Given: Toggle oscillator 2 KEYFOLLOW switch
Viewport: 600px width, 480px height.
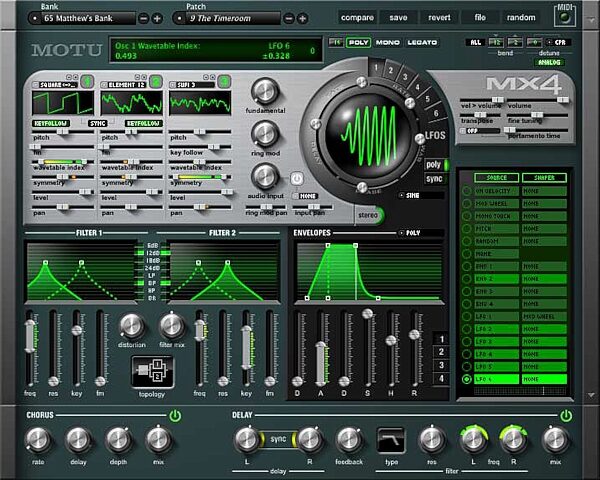Looking at the screenshot, I should click(144, 123).
